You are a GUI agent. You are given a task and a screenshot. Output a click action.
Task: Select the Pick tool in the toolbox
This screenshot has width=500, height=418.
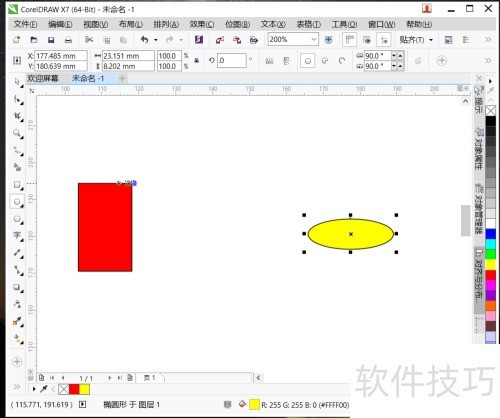click(17, 82)
